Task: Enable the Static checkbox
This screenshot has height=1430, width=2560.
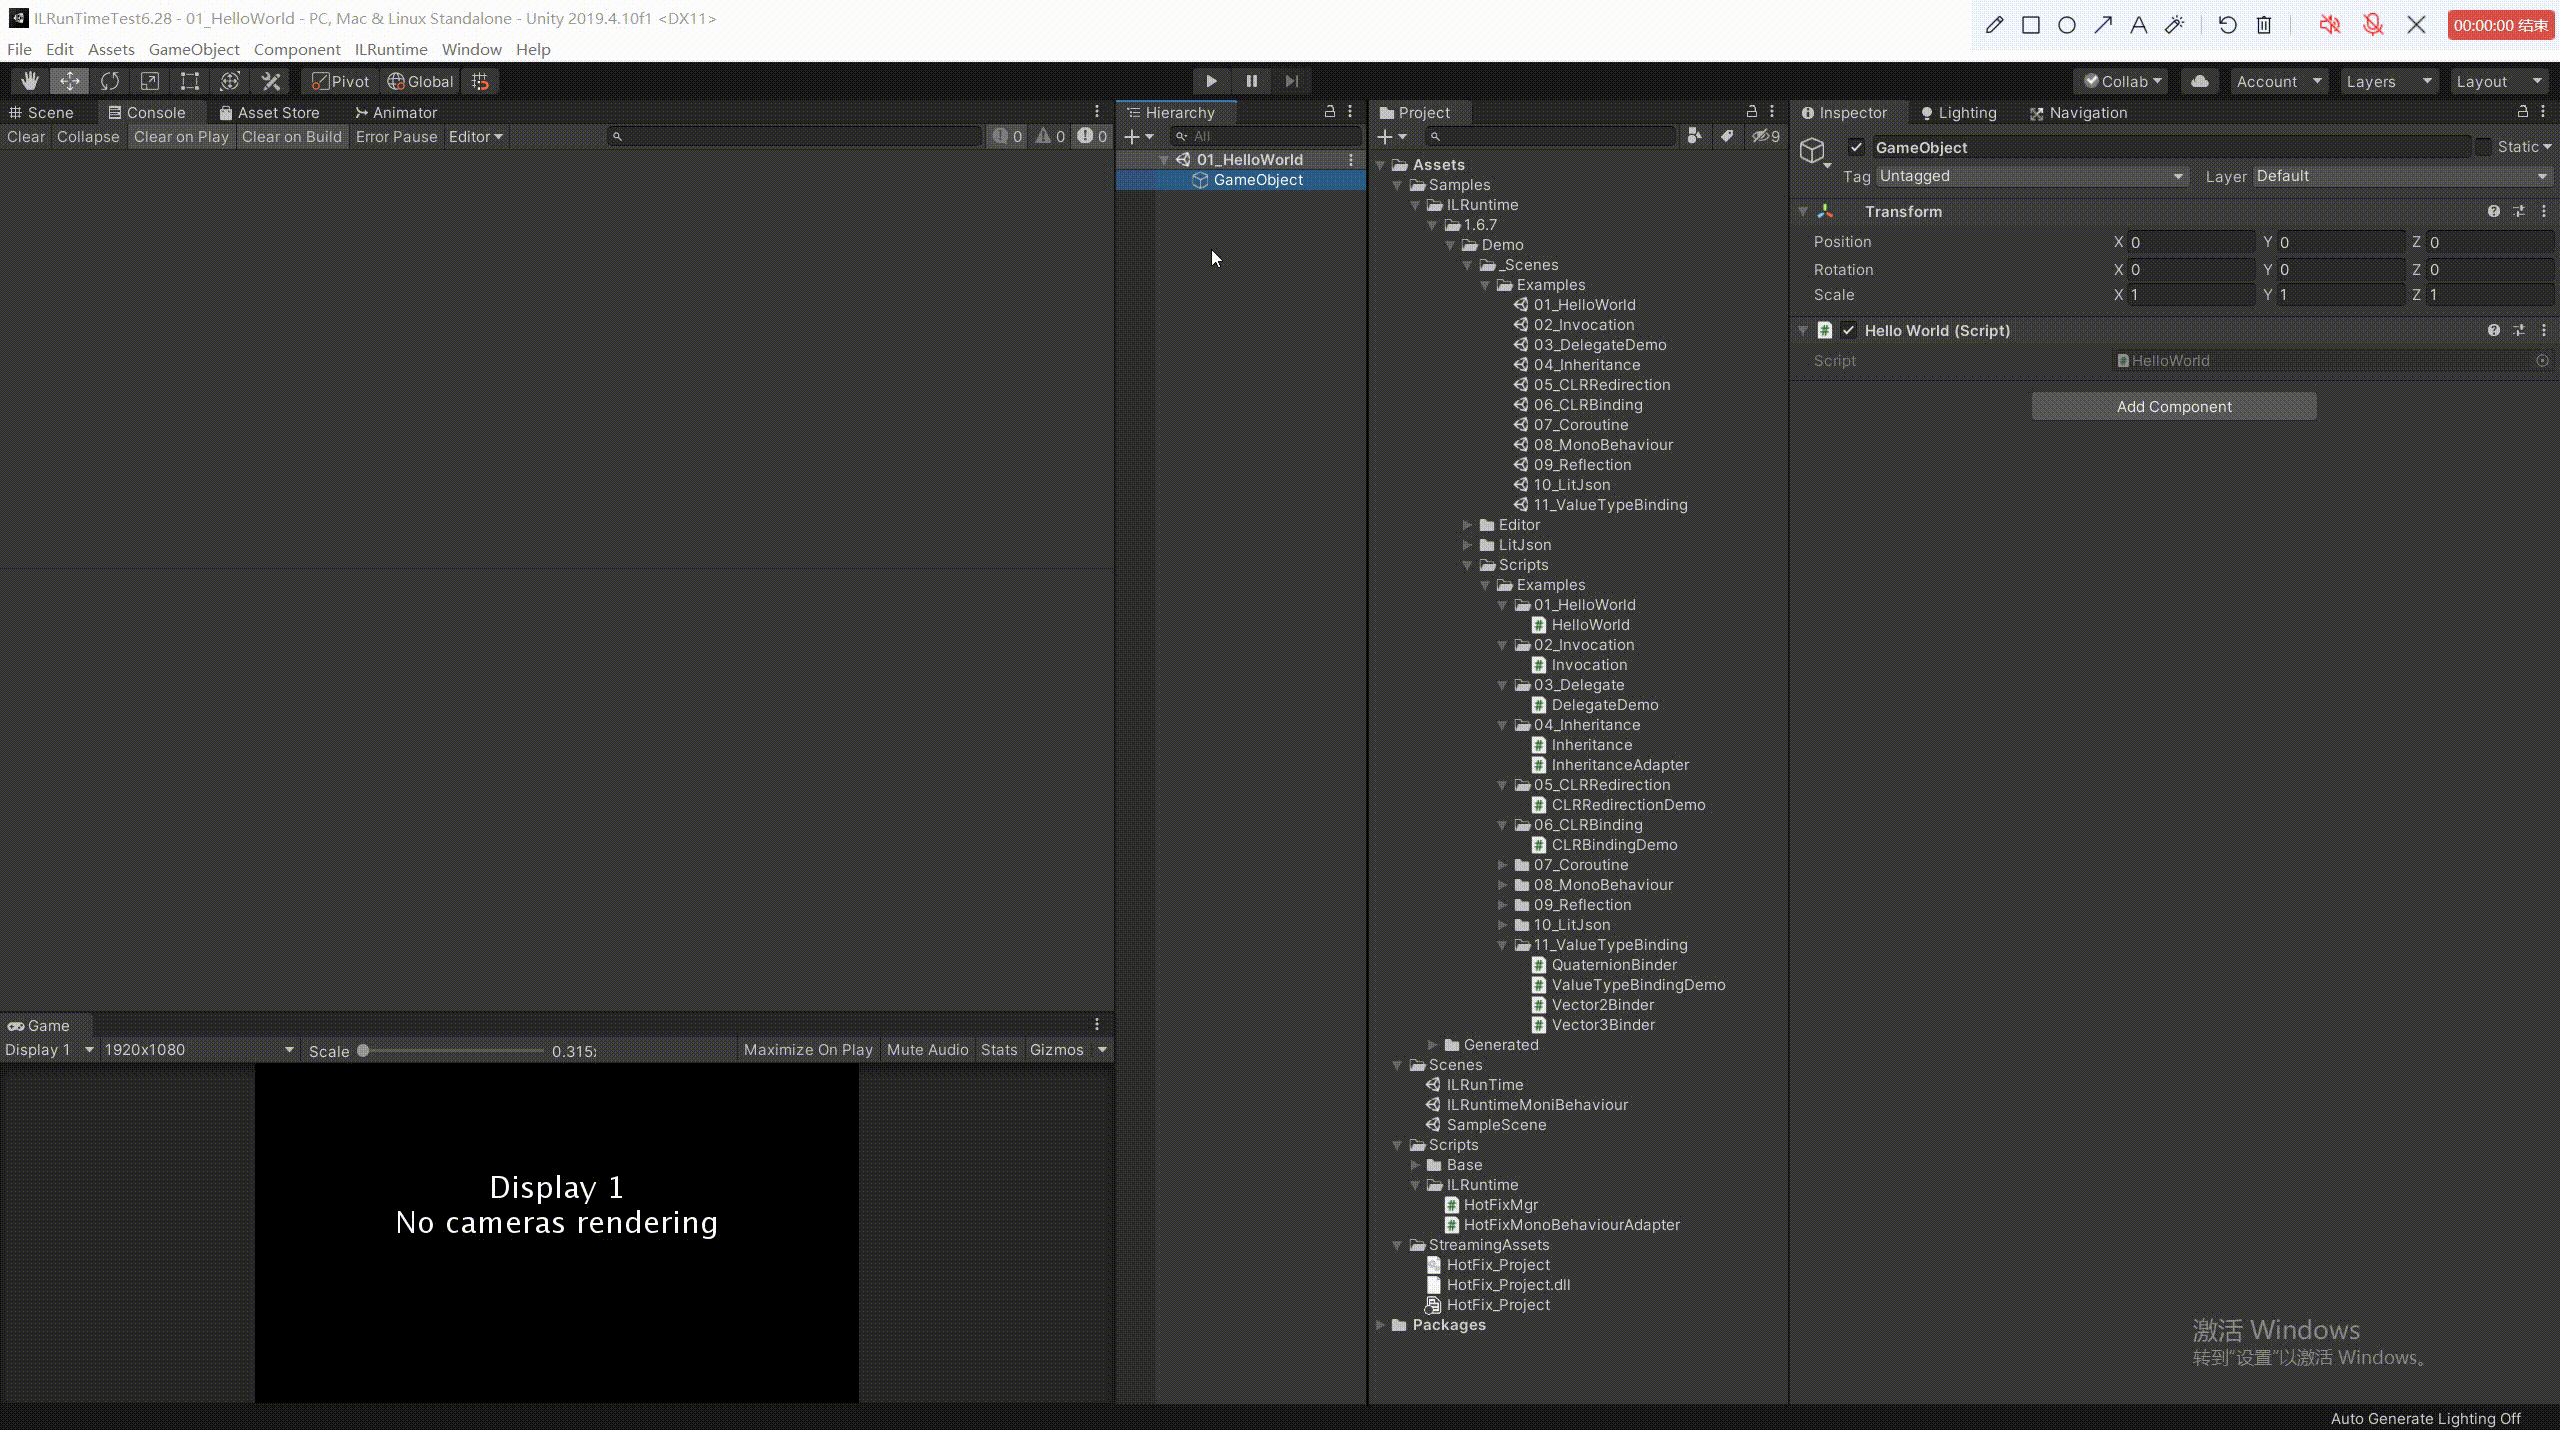Action: click(x=2483, y=147)
